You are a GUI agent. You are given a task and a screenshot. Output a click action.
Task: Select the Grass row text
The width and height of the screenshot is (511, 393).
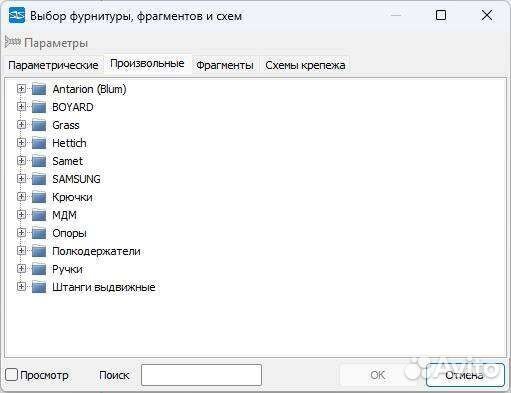[x=66, y=125]
